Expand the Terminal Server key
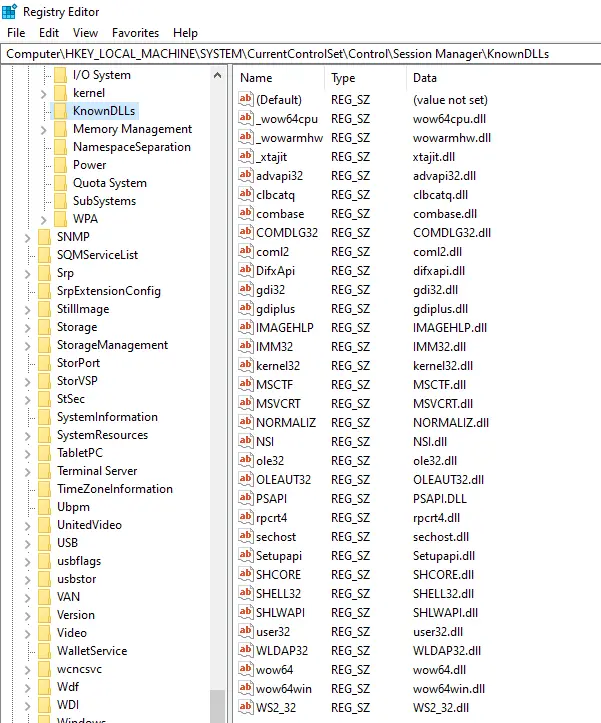The width and height of the screenshot is (601, 723). tap(27, 472)
